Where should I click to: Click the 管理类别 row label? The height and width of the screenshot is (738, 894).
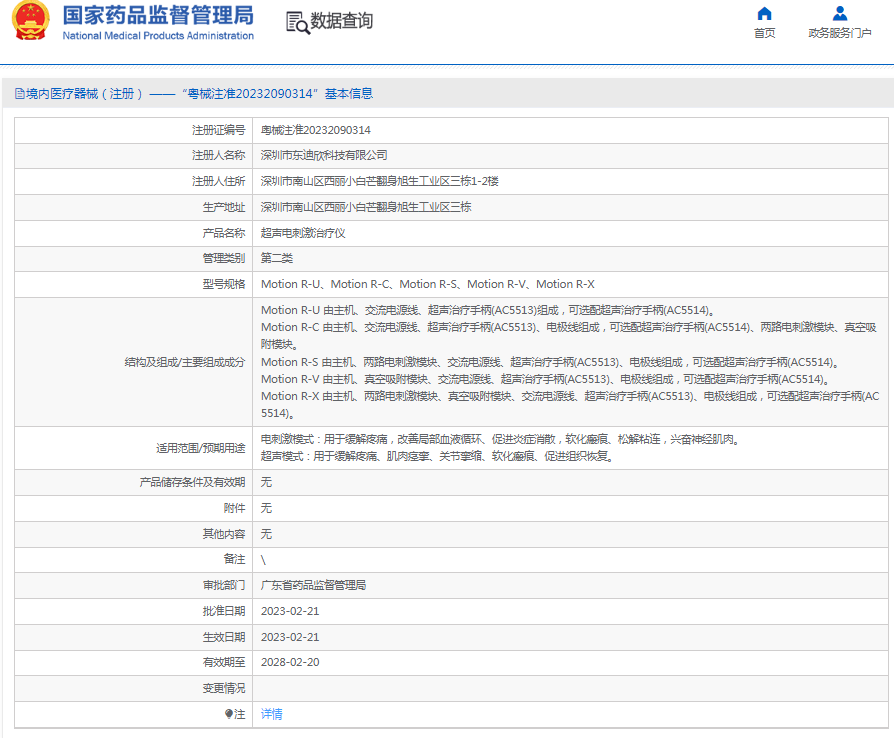click(224, 258)
